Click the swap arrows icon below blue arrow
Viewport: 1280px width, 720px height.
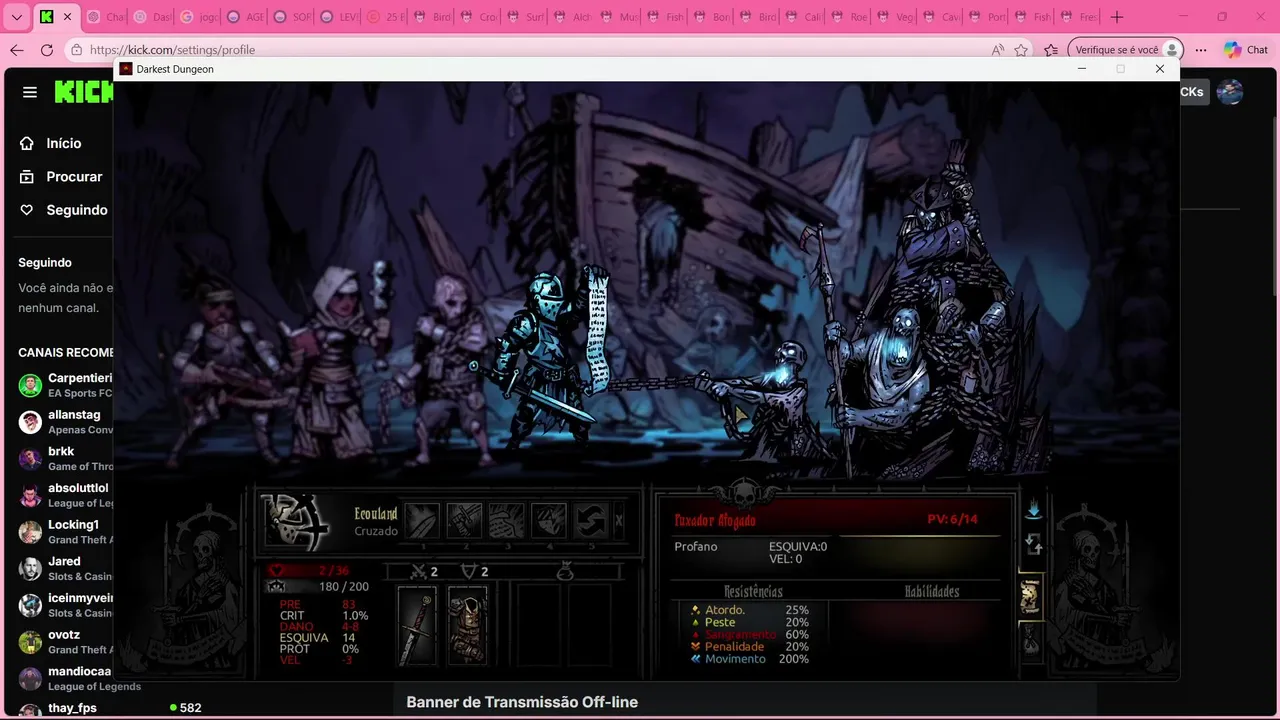(x=1034, y=545)
